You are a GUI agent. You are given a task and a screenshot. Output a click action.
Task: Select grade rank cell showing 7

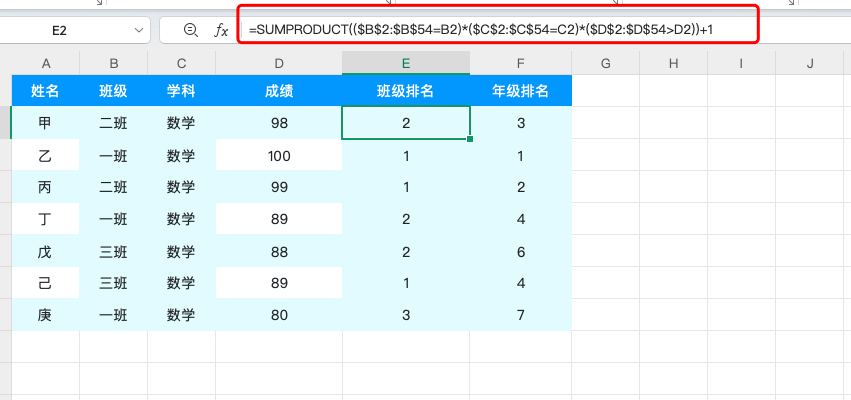click(520, 315)
